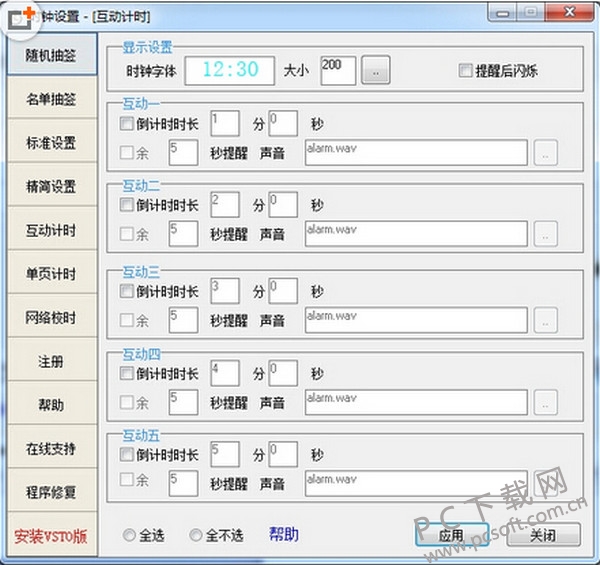Screen dimensions: 600x565
Task: Click the reminder seconds field in 互动二
Action: click(183, 233)
